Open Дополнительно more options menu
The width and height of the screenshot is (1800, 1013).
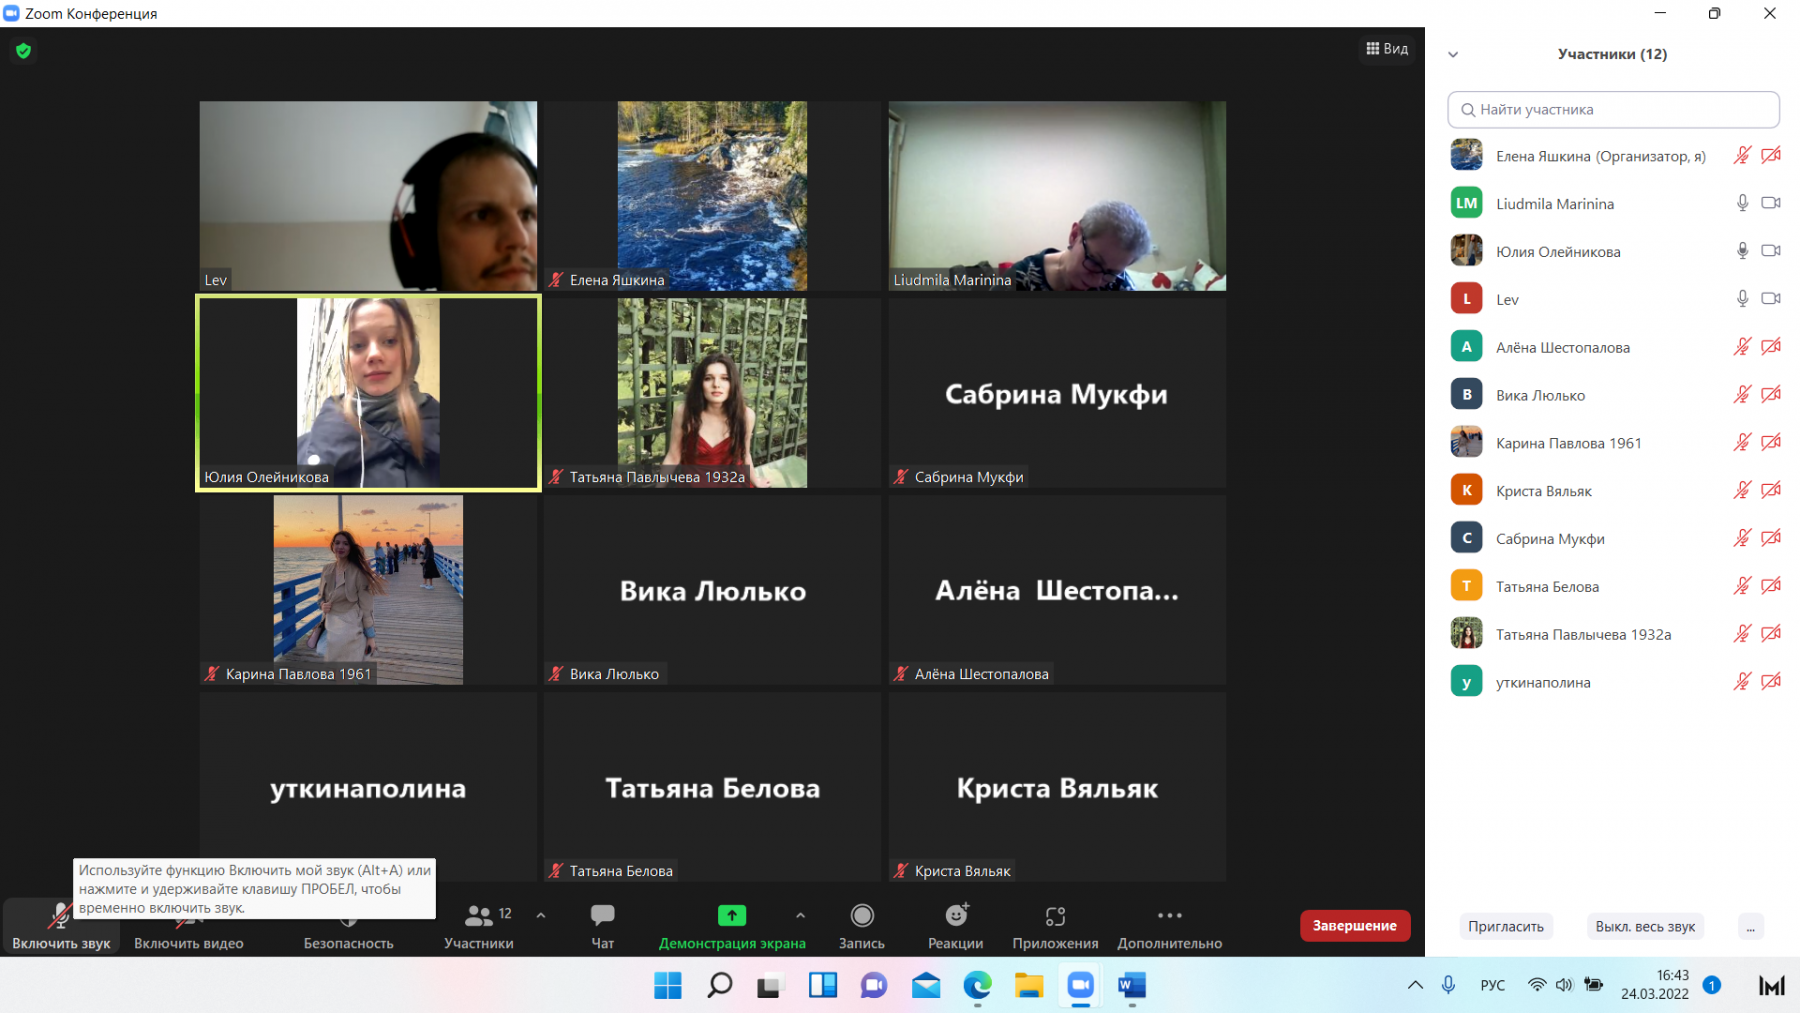tap(1170, 926)
